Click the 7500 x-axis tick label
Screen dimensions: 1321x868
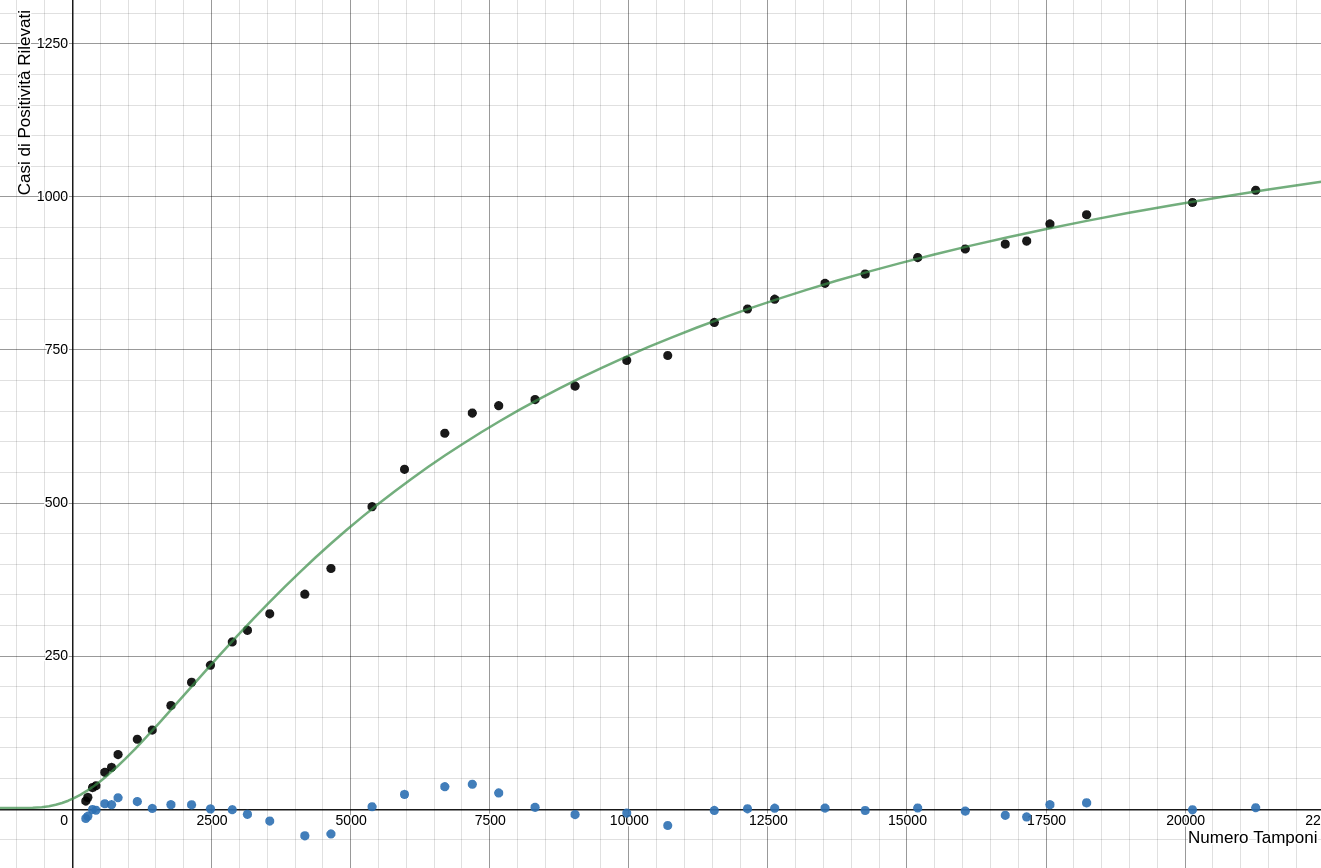point(489,820)
